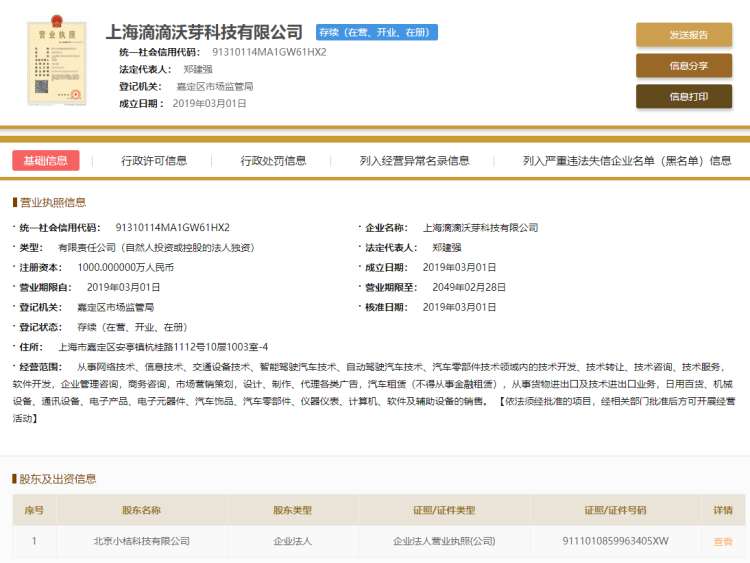Screen dimensions: 750x563
Task: Click the address 上海市嘉定区安亭镇杭桂路1112号
Action: click(163, 347)
